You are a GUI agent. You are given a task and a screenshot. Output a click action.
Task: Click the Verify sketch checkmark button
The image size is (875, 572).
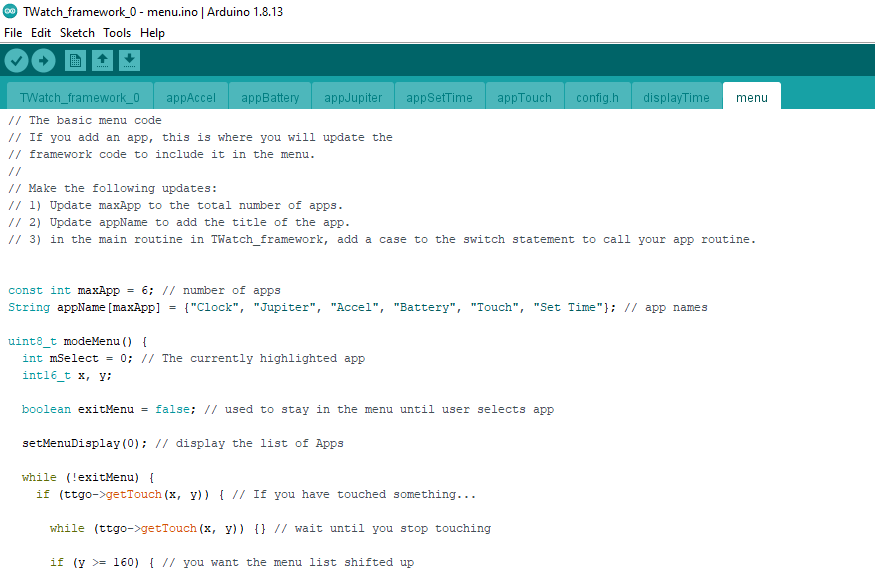16,61
